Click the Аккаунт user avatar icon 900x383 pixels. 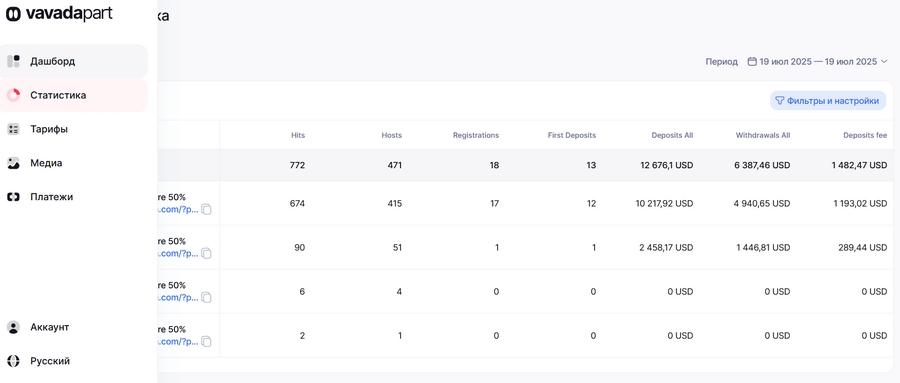click(13, 327)
